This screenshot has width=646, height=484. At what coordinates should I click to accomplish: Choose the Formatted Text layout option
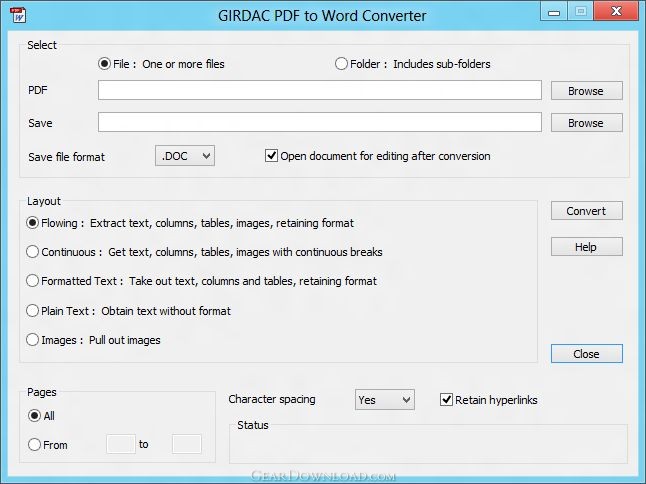tap(201, 281)
